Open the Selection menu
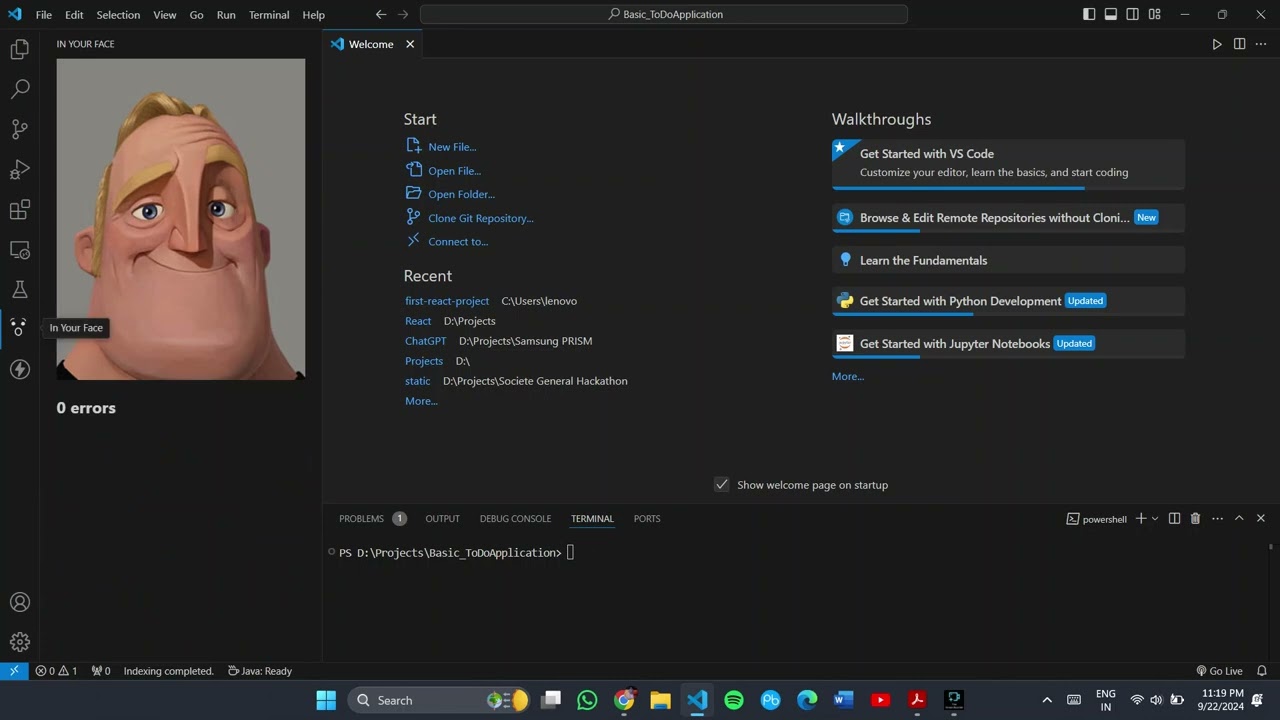Image resolution: width=1280 pixels, height=720 pixels. click(118, 15)
